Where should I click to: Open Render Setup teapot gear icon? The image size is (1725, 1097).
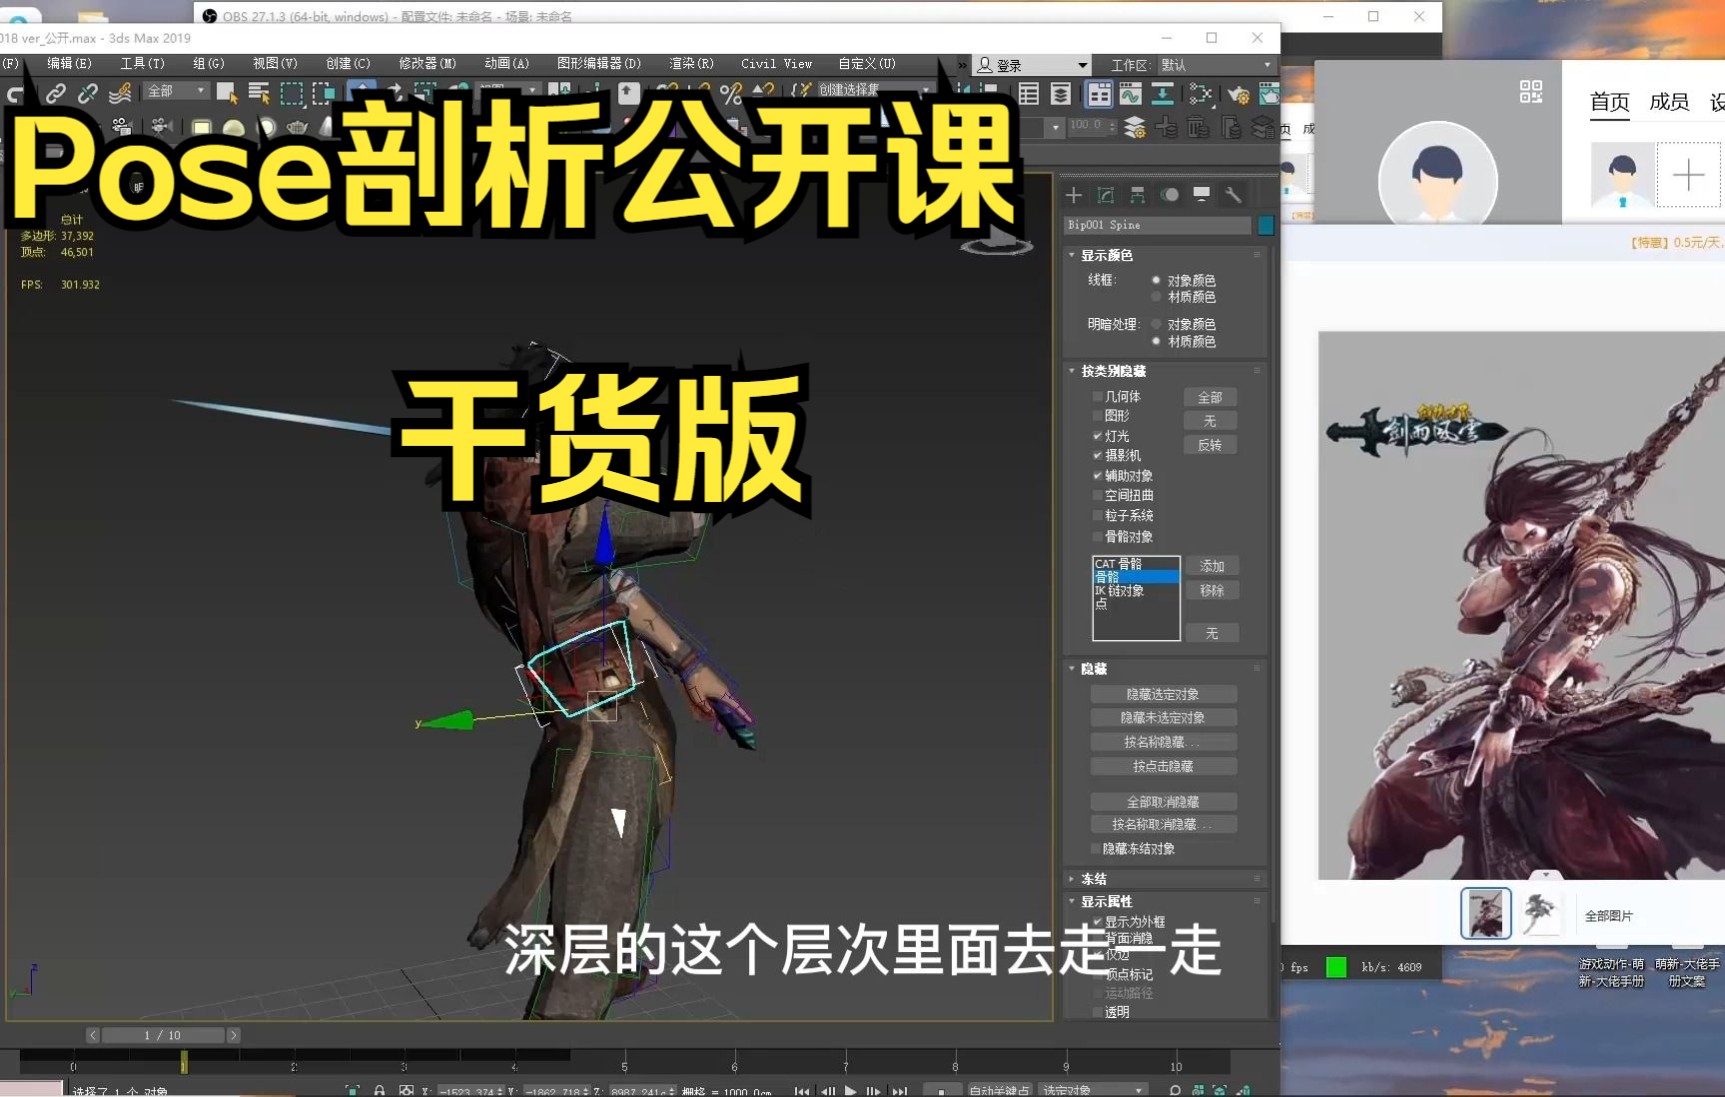click(1239, 94)
